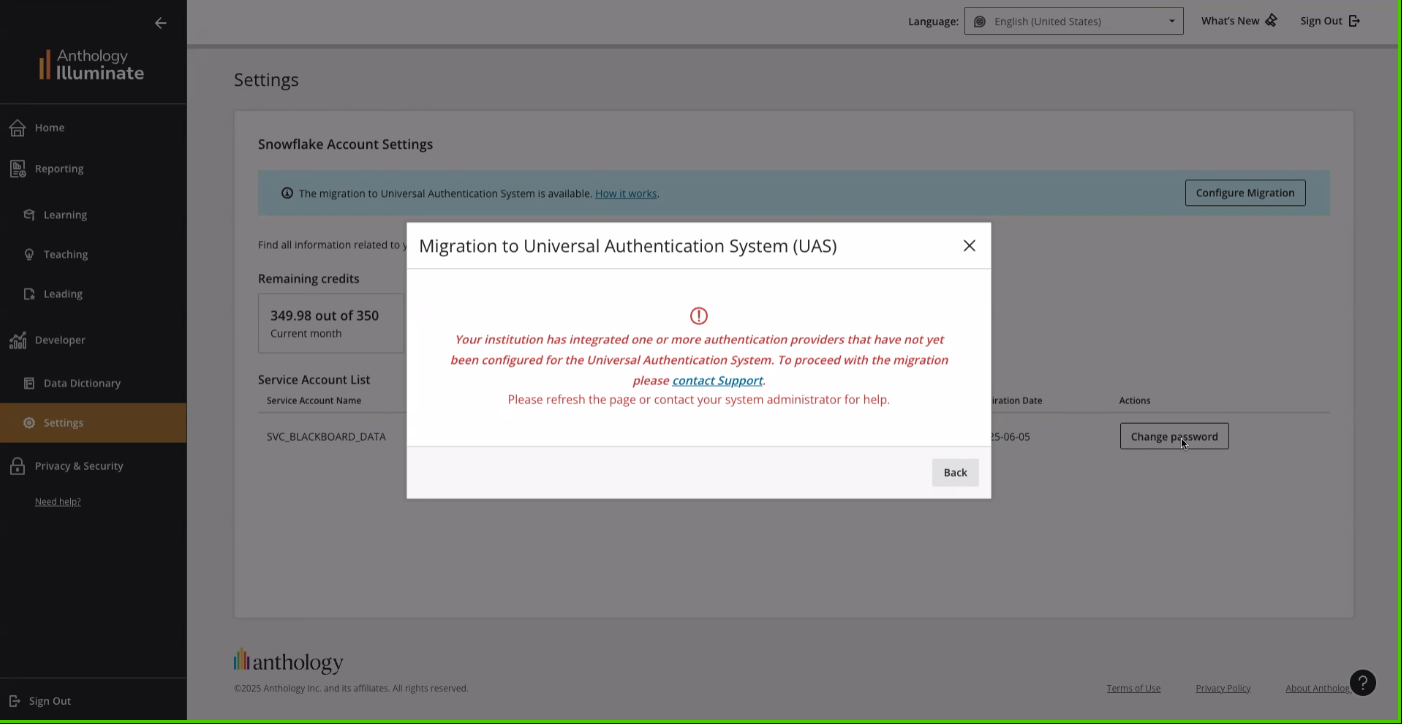
Task: Click the SVC_BLACKBOARD_DATA account name
Action: pos(326,437)
